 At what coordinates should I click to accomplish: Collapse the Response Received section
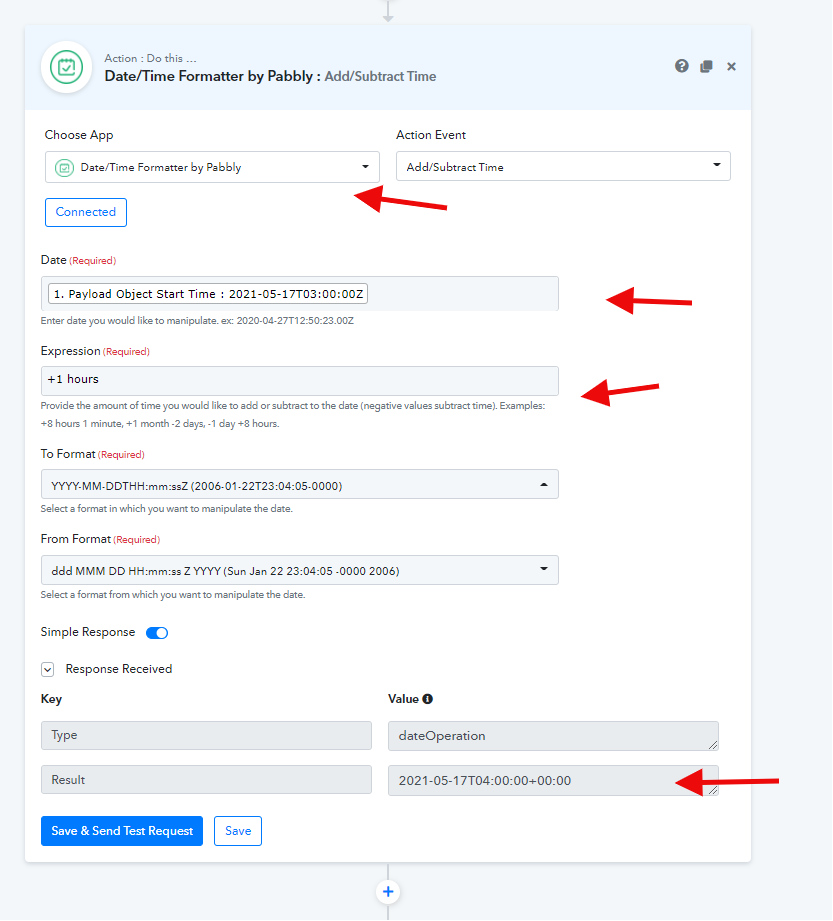[x=48, y=669]
